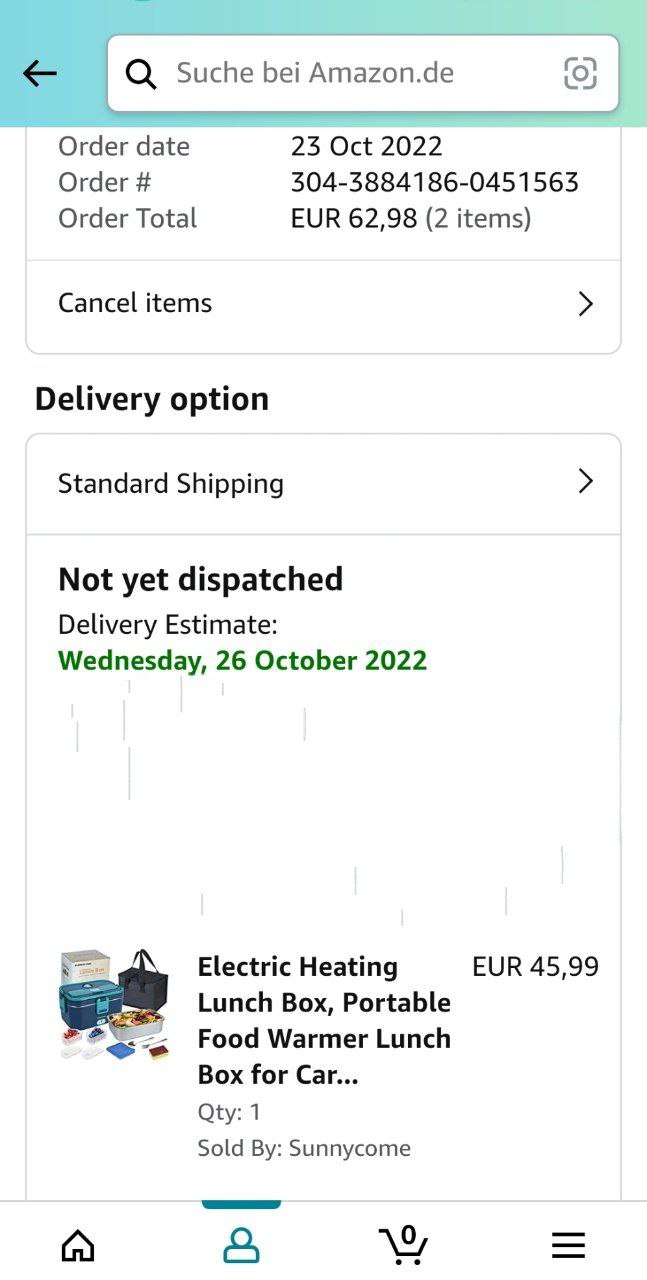Expand the Standard Shipping chevron
This screenshot has height=1280, width=647.
pyautogui.click(x=586, y=483)
